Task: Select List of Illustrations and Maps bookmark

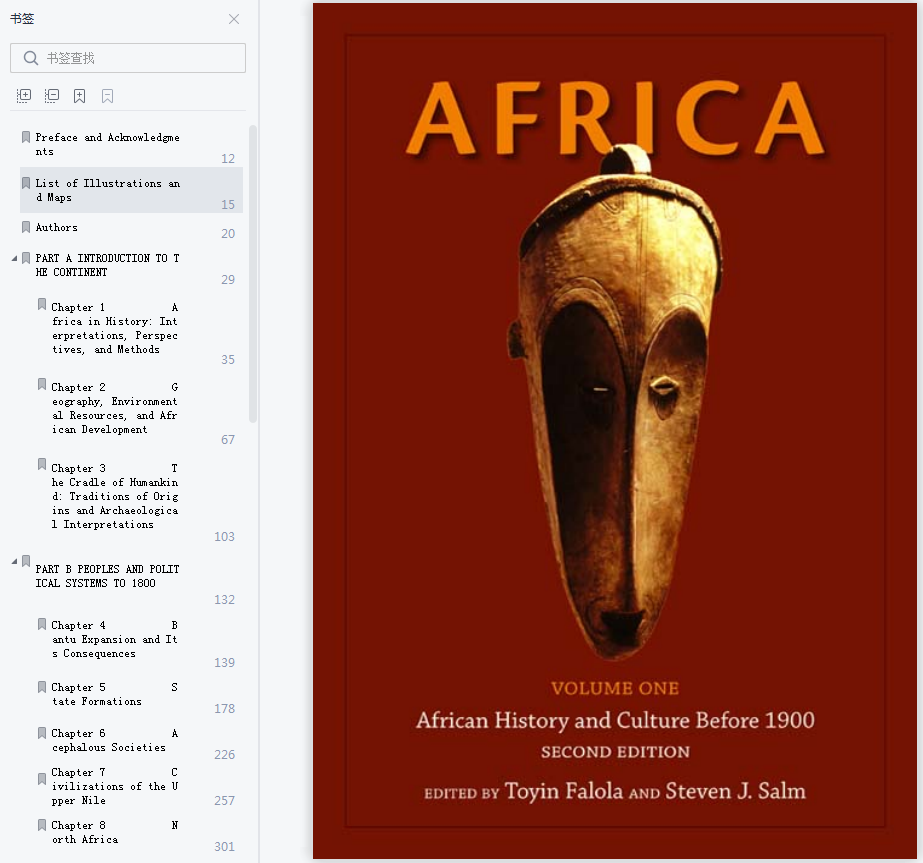Action: click(x=131, y=190)
